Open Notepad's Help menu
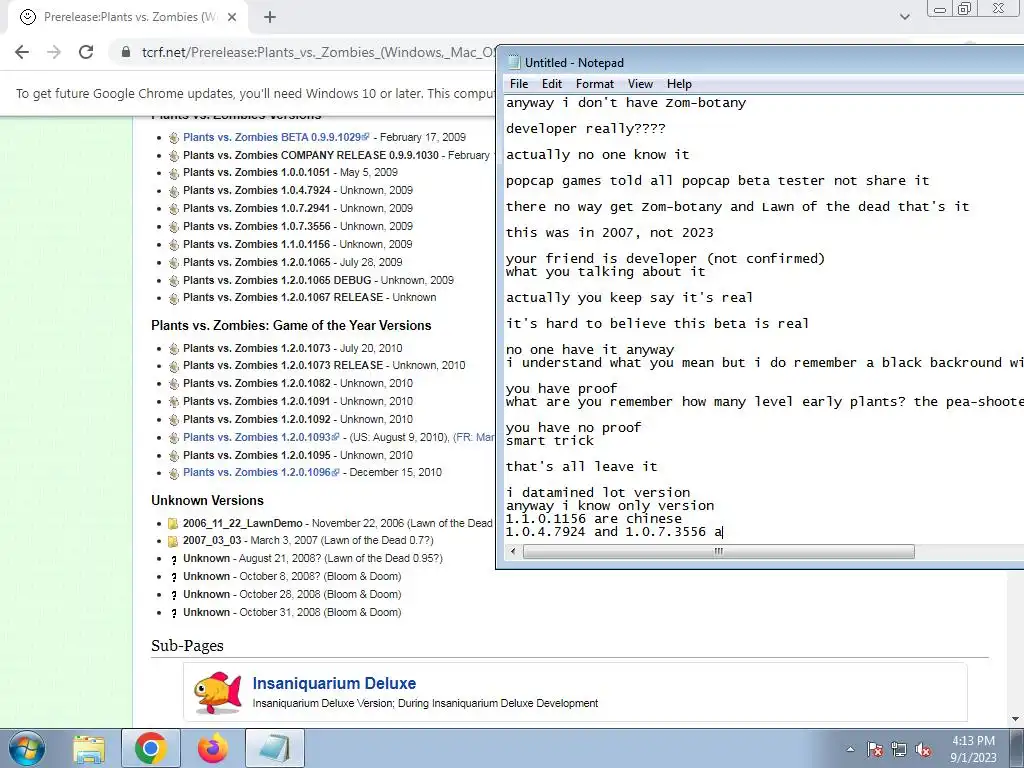 [679, 84]
